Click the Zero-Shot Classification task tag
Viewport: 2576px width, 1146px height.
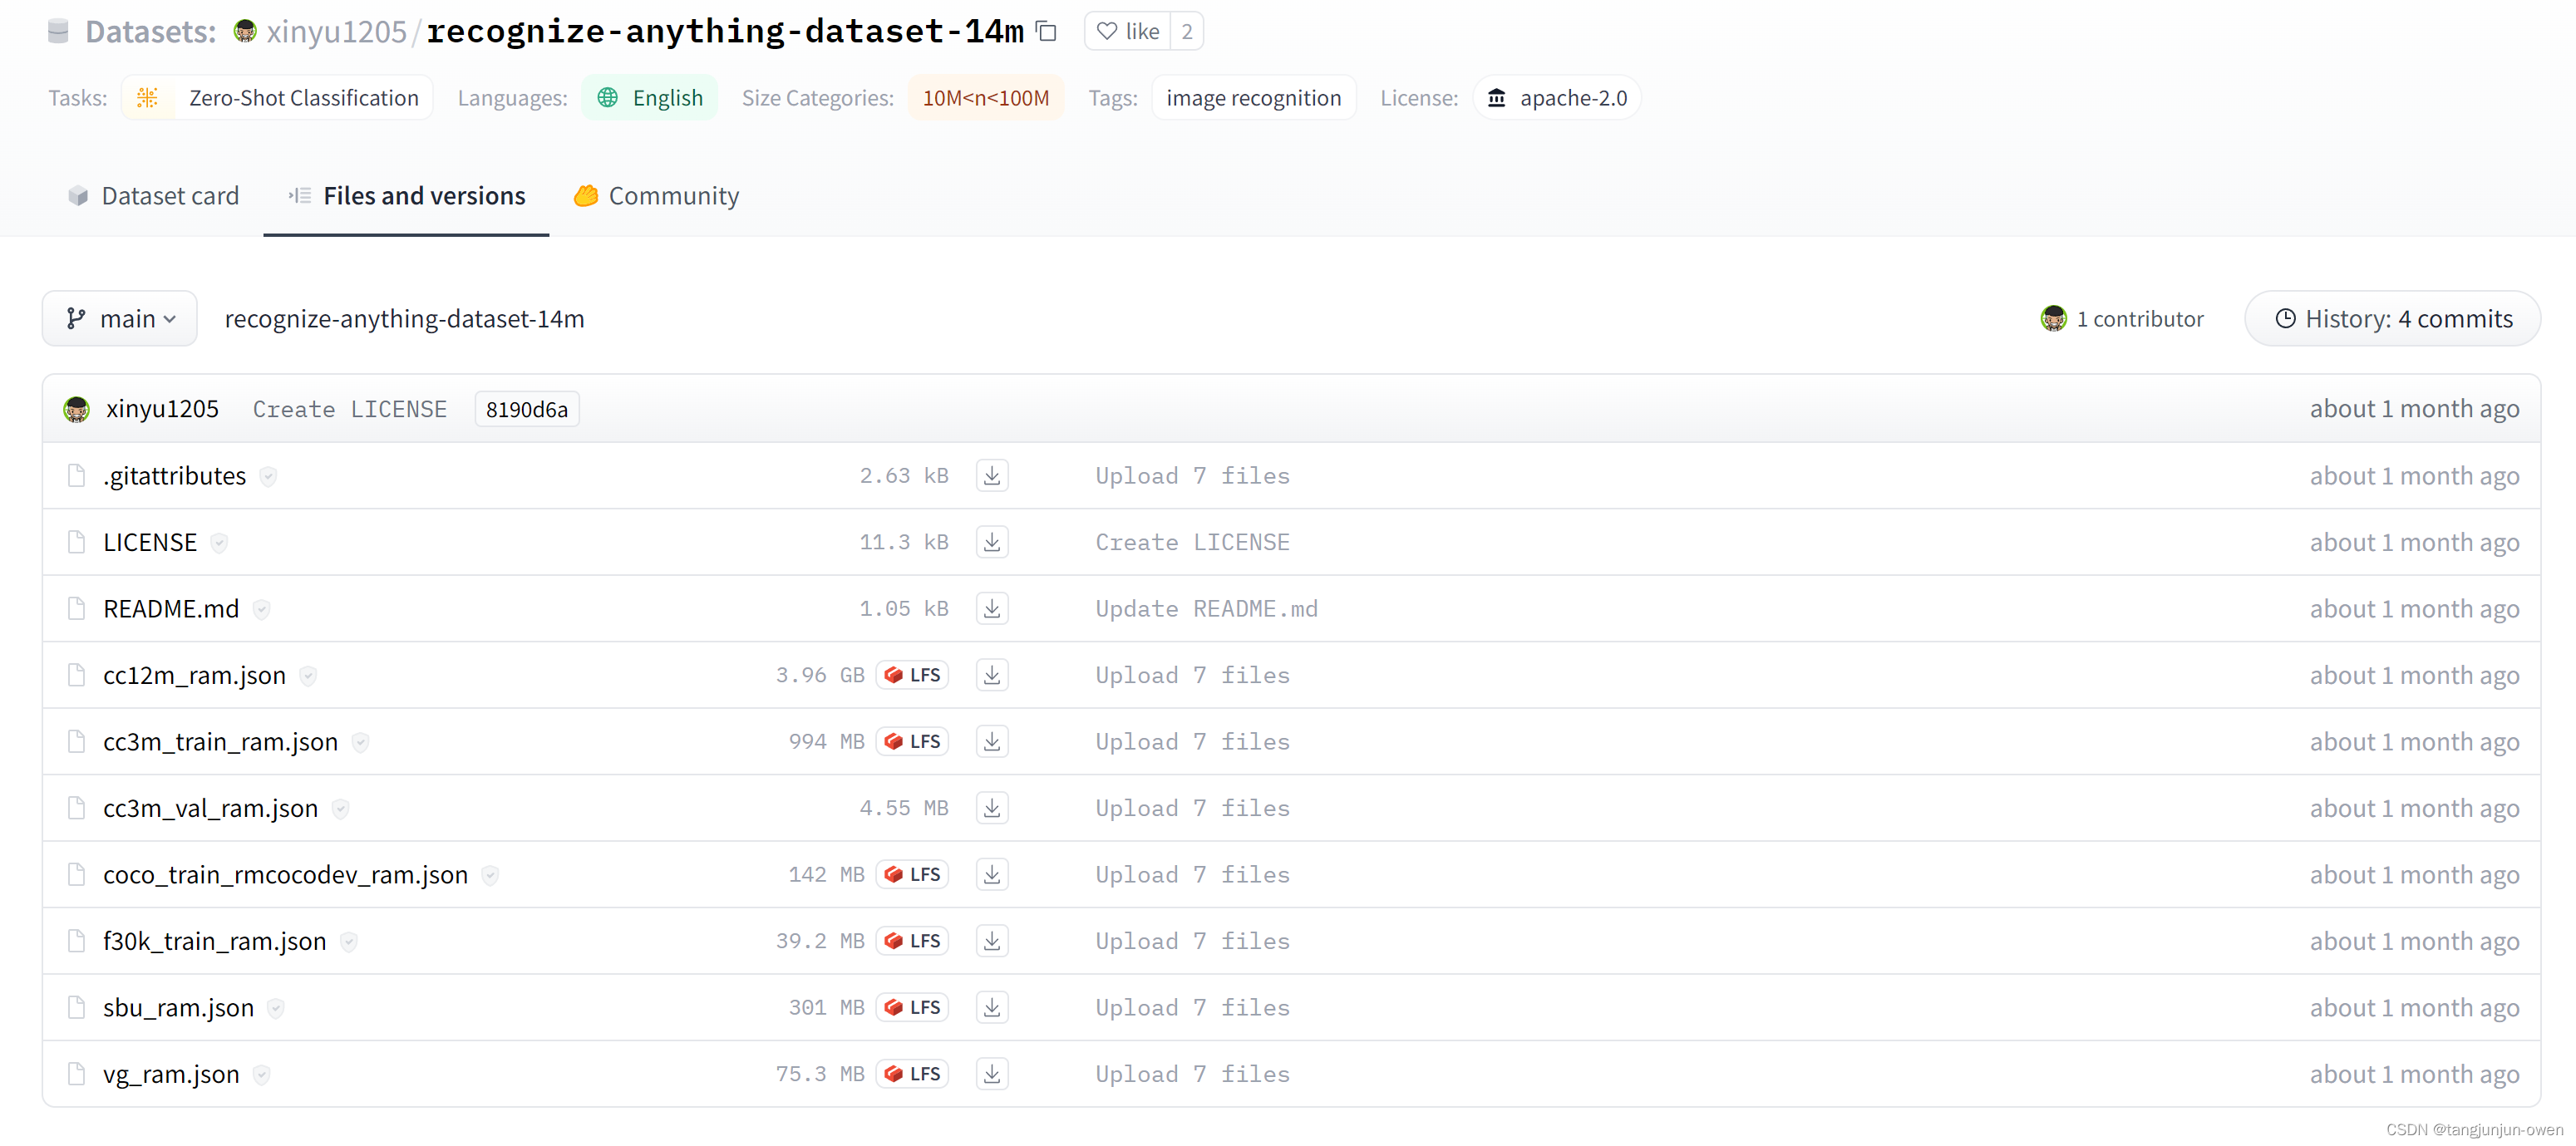pos(278,98)
